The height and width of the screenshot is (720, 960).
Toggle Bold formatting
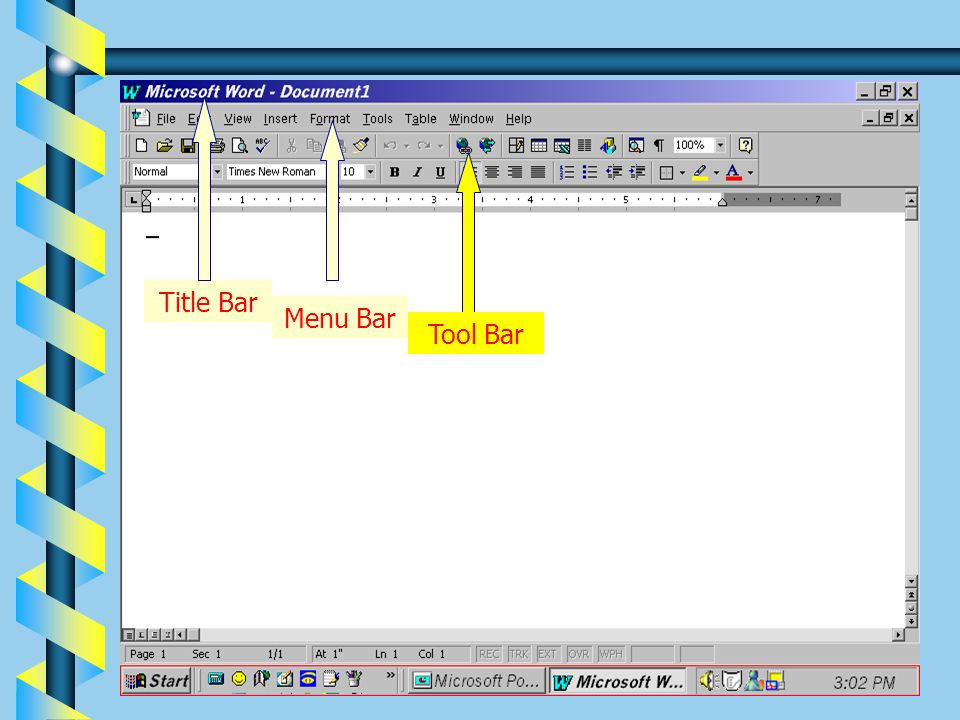click(x=394, y=172)
